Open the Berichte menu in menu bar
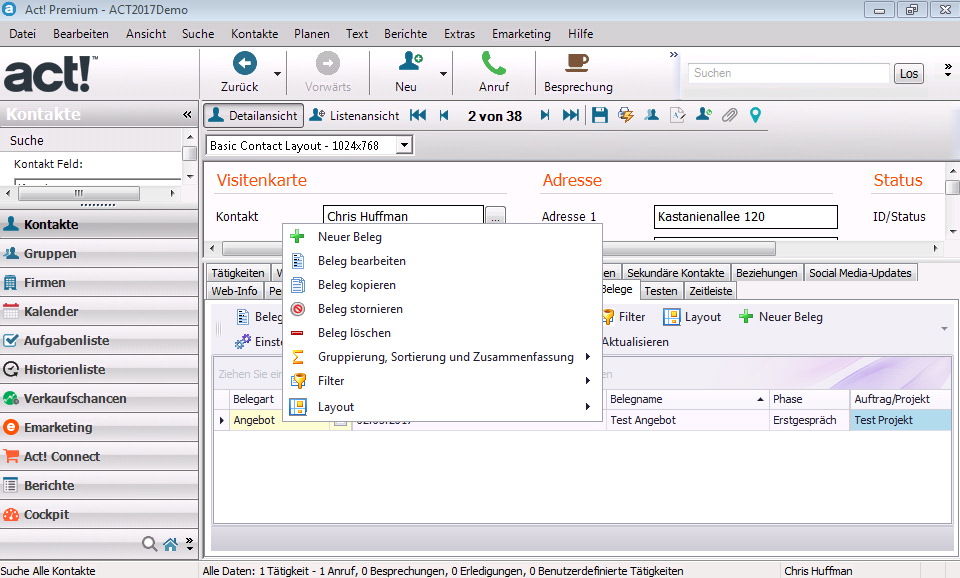Screen dimensions: 960x578 point(405,34)
